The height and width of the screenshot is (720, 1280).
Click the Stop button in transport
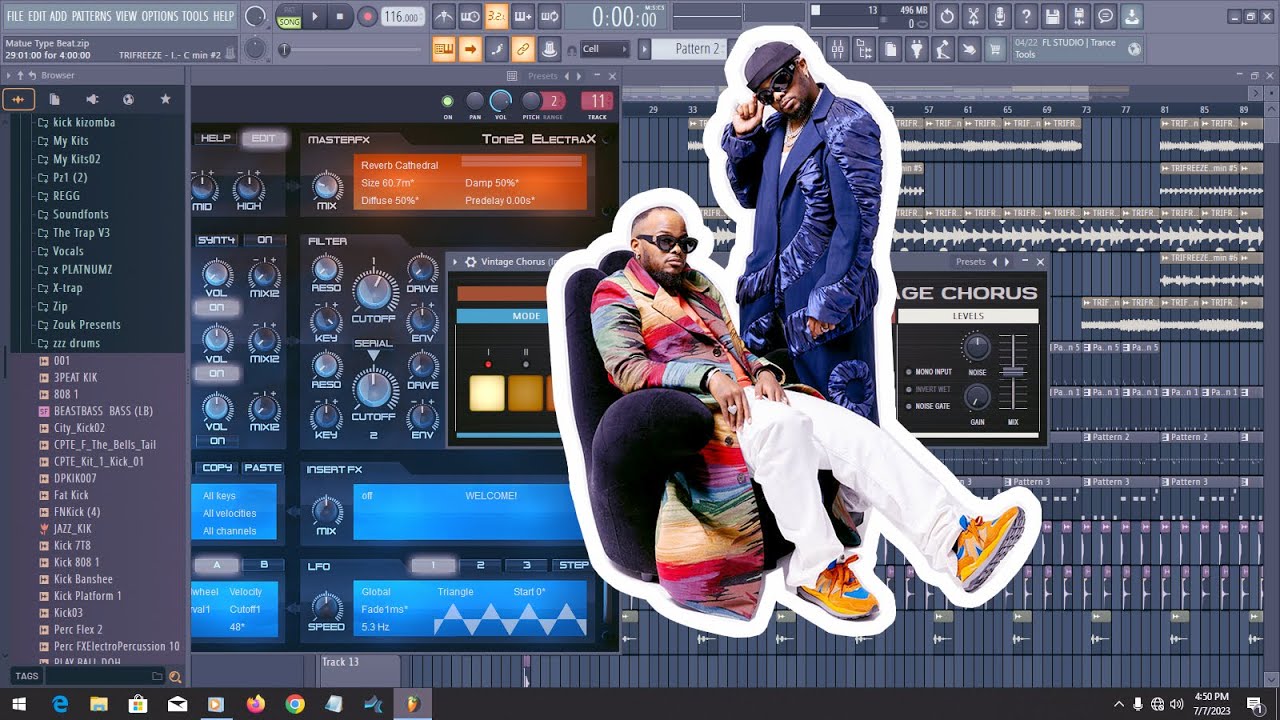coord(340,16)
